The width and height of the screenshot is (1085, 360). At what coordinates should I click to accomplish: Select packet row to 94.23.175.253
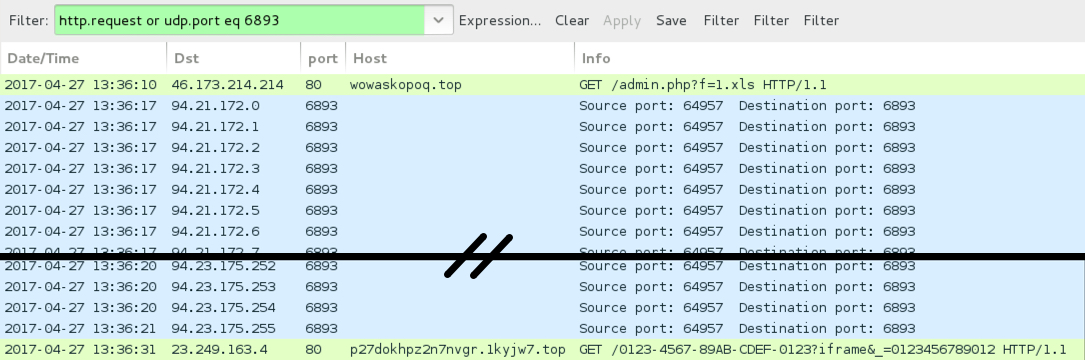542,286
